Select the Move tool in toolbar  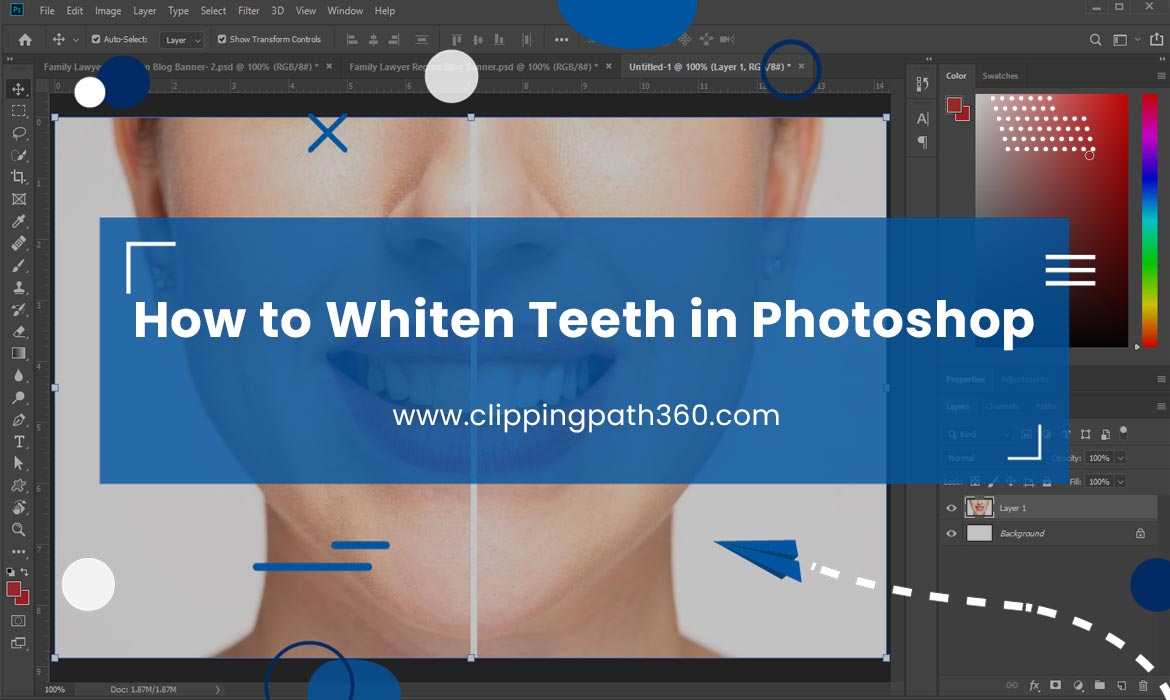(19, 89)
